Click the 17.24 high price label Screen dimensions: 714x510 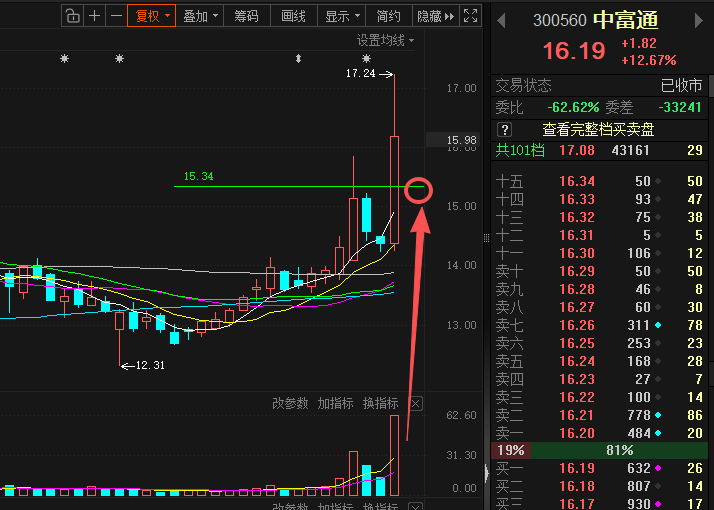click(x=360, y=73)
